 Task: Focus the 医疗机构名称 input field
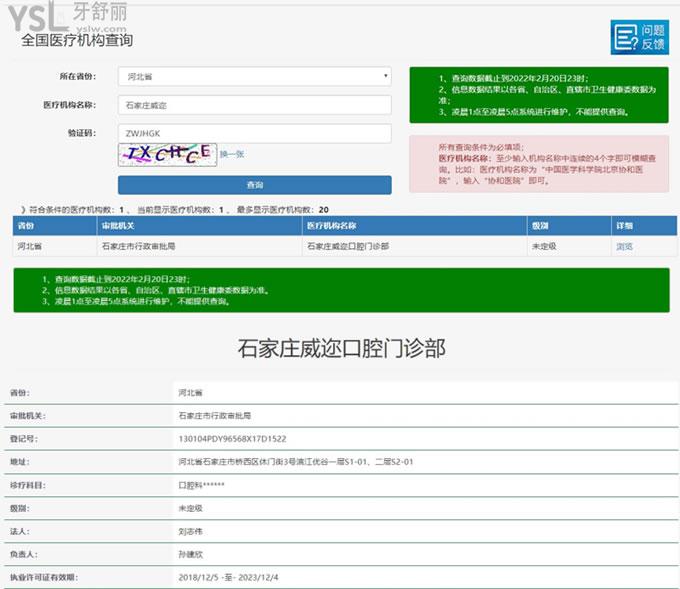pos(255,105)
